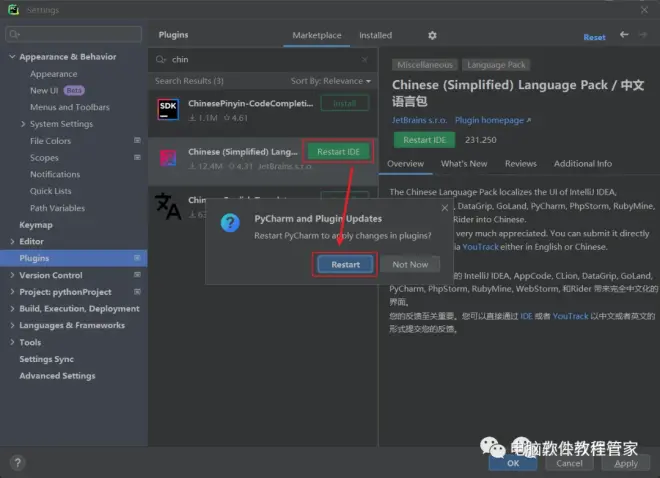This screenshot has height=478, width=660.
Task: Expand the Version Control section
Action: (x=12, y=275)
